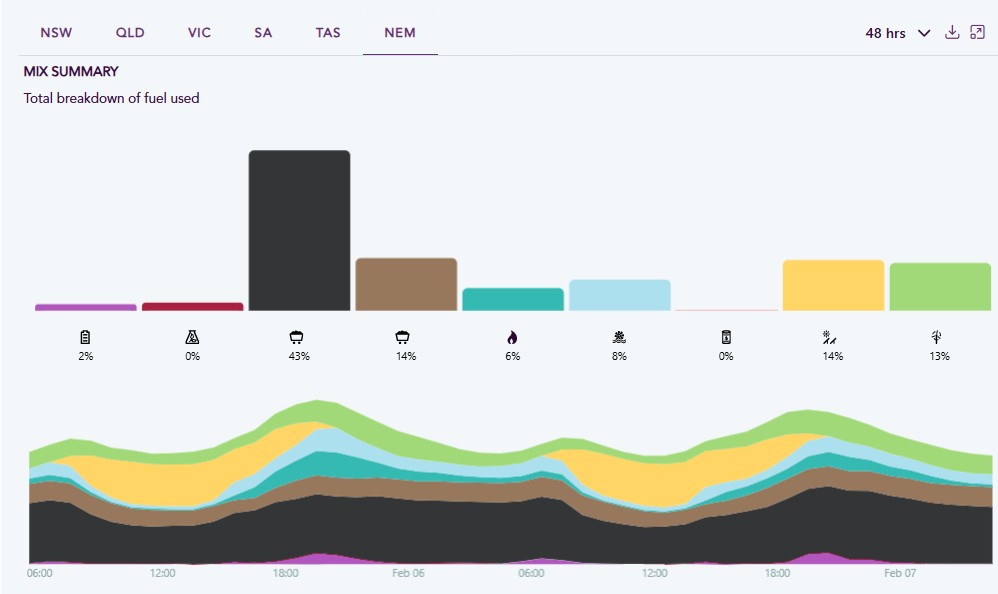Screen dimensions: 998x594
Task: Expand the chart to fullscreen
Action: coord(977,32)
